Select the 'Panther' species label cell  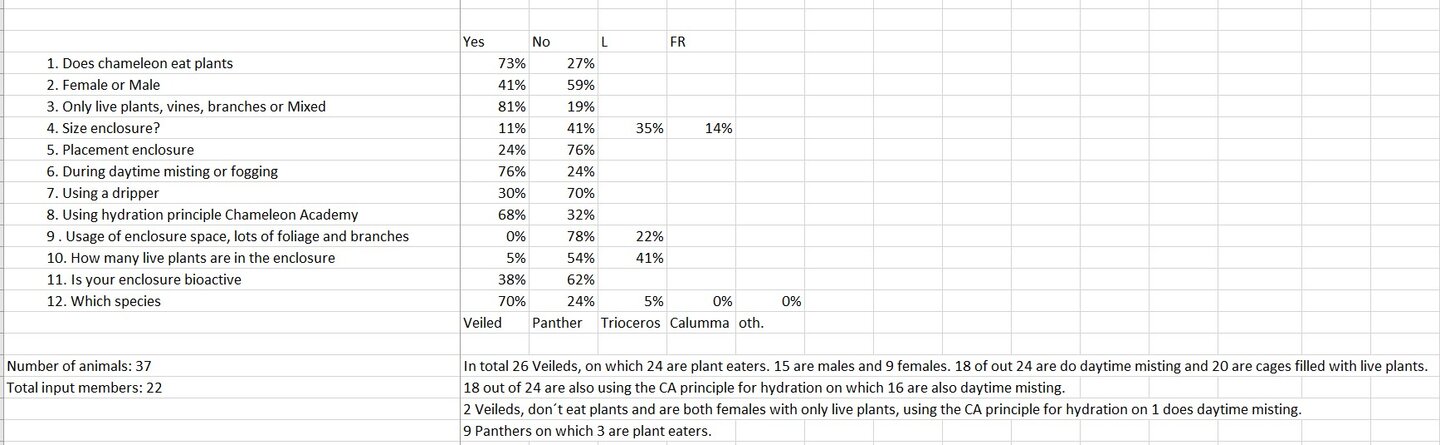(x=563, y=322)
